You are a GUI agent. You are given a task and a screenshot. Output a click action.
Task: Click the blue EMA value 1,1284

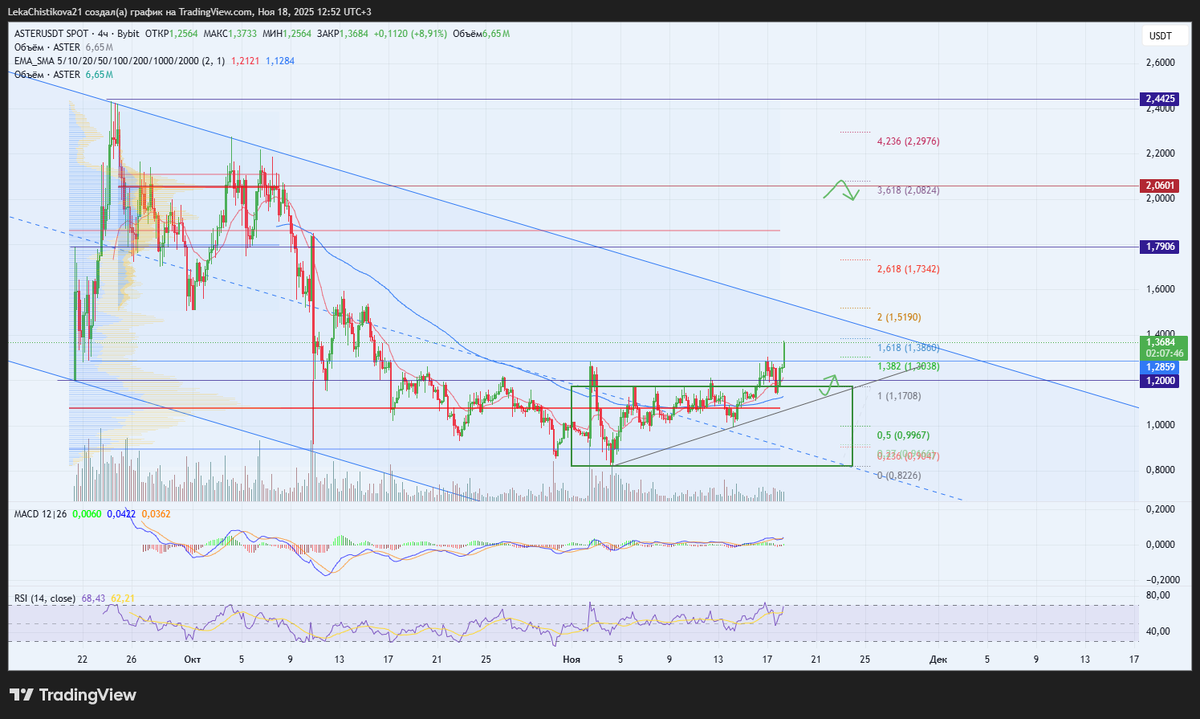[x=279, y=61]
